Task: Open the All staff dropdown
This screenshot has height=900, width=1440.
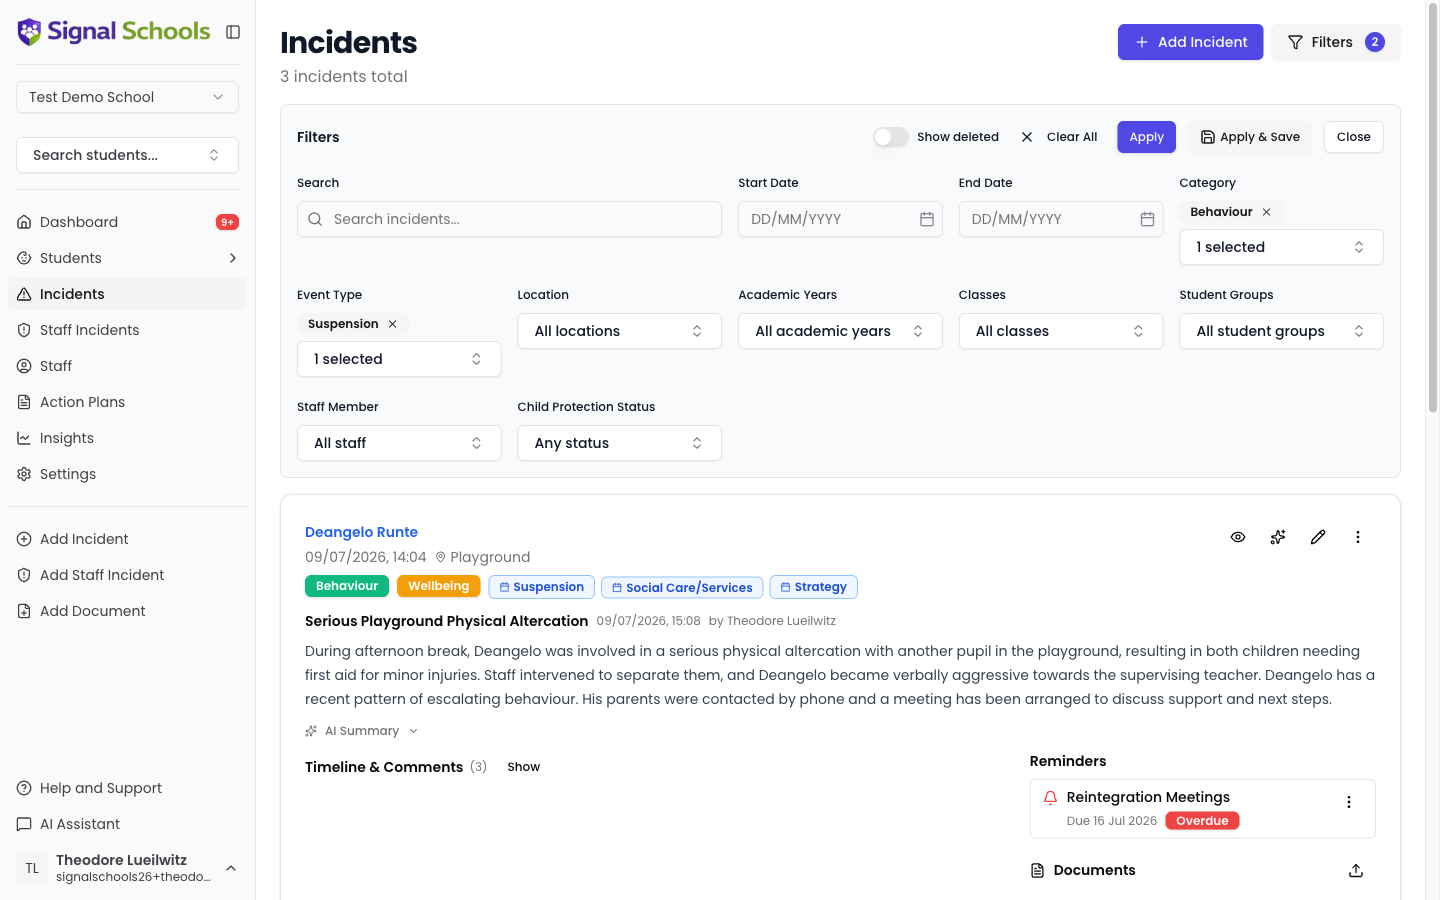Action: [x=399, y=443]
